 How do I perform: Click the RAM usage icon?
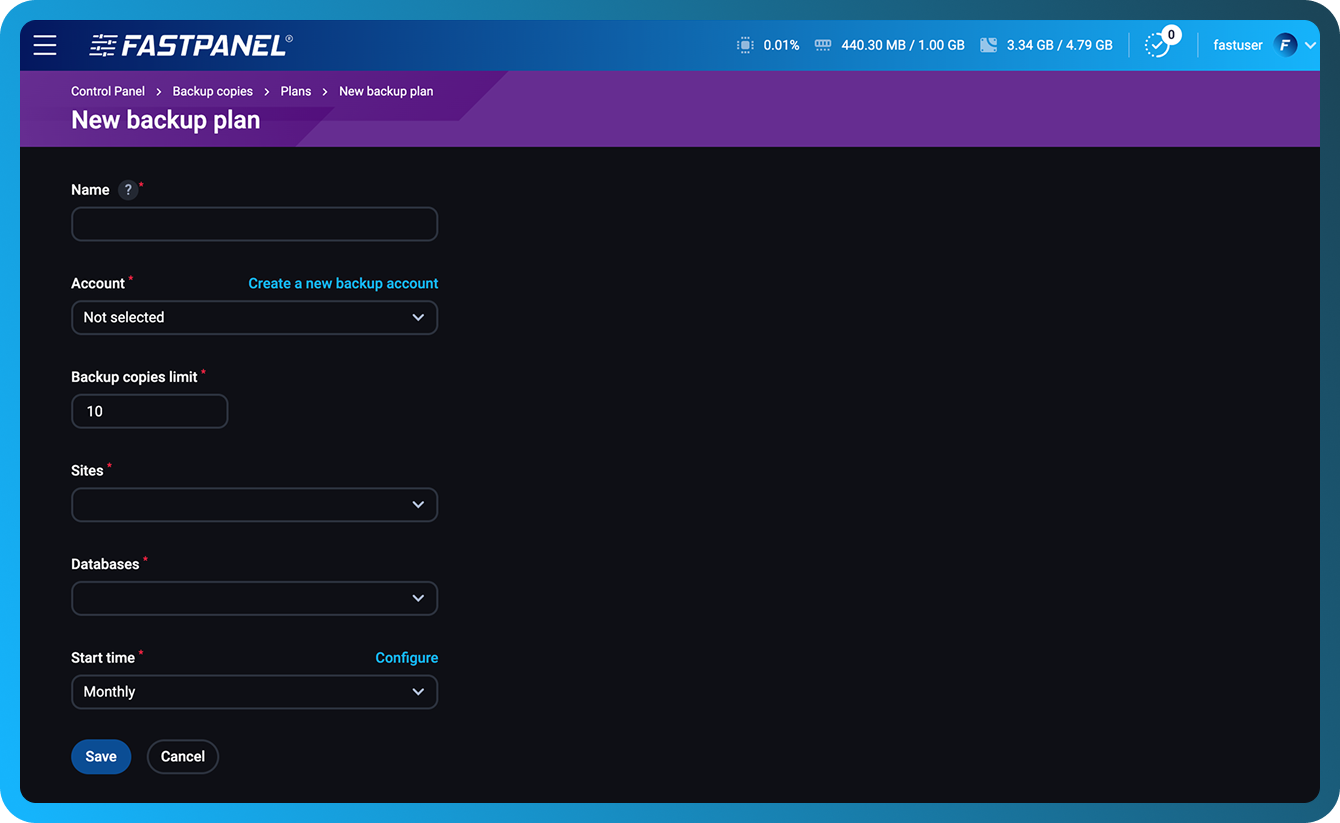coord(822,45)
